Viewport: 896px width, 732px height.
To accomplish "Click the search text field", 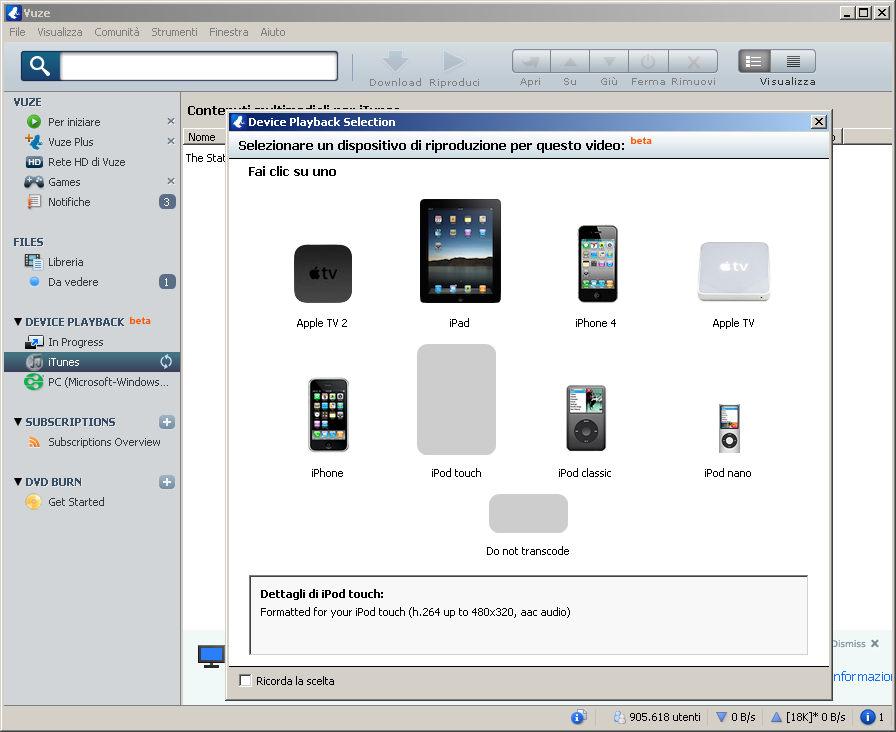I will 199,67.
